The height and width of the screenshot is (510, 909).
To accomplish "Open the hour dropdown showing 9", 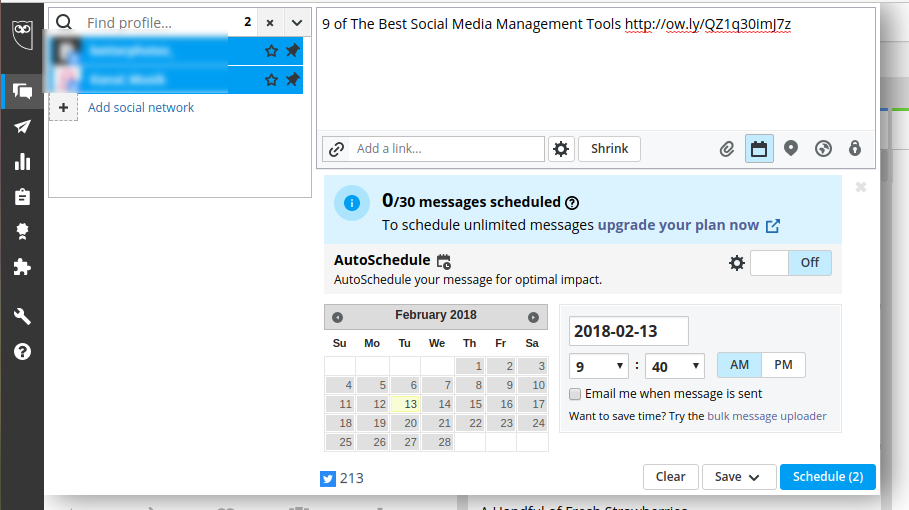I will pyautogui.click(x=599, y=366).
